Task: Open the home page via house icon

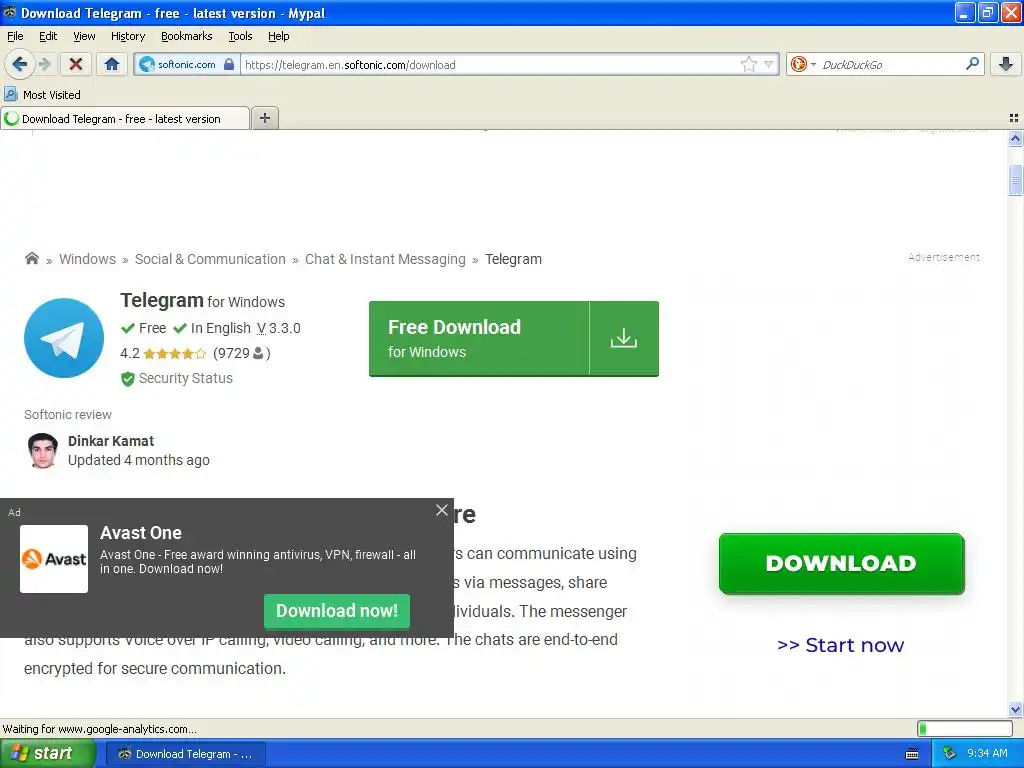Action: coord(112,64)
